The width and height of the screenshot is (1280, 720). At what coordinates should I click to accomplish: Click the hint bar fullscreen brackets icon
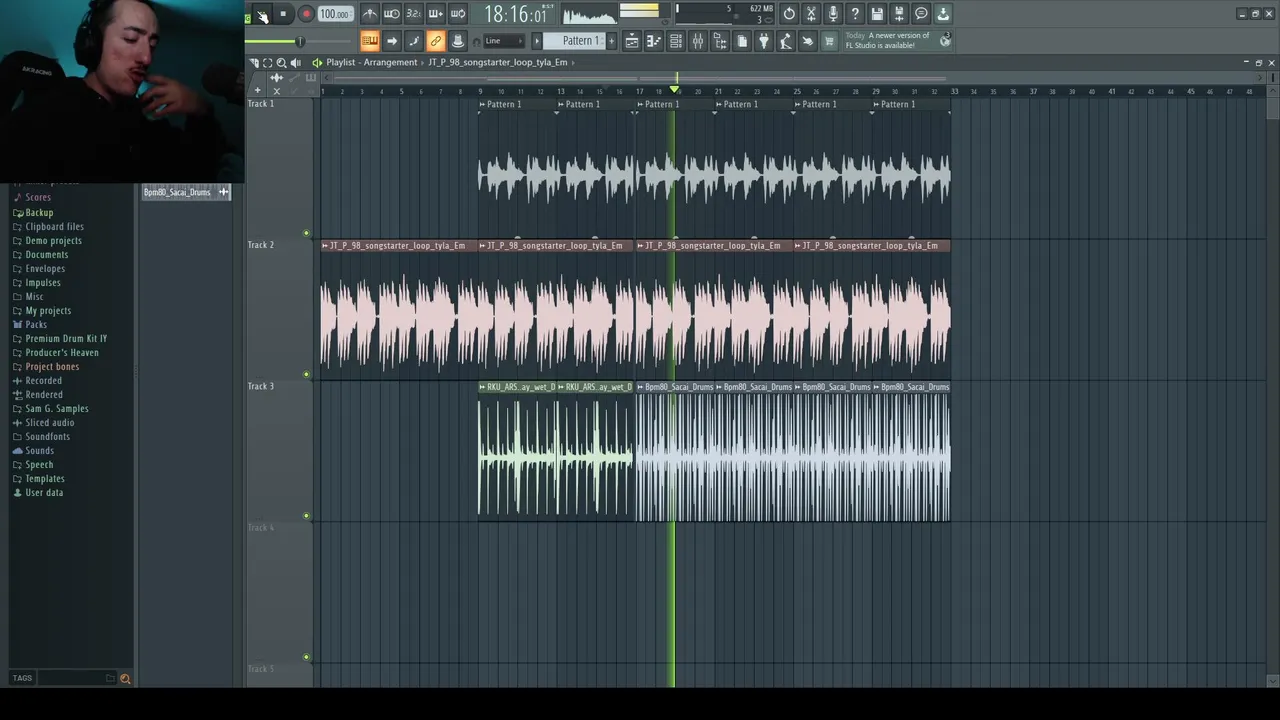[x=267, y=62]
